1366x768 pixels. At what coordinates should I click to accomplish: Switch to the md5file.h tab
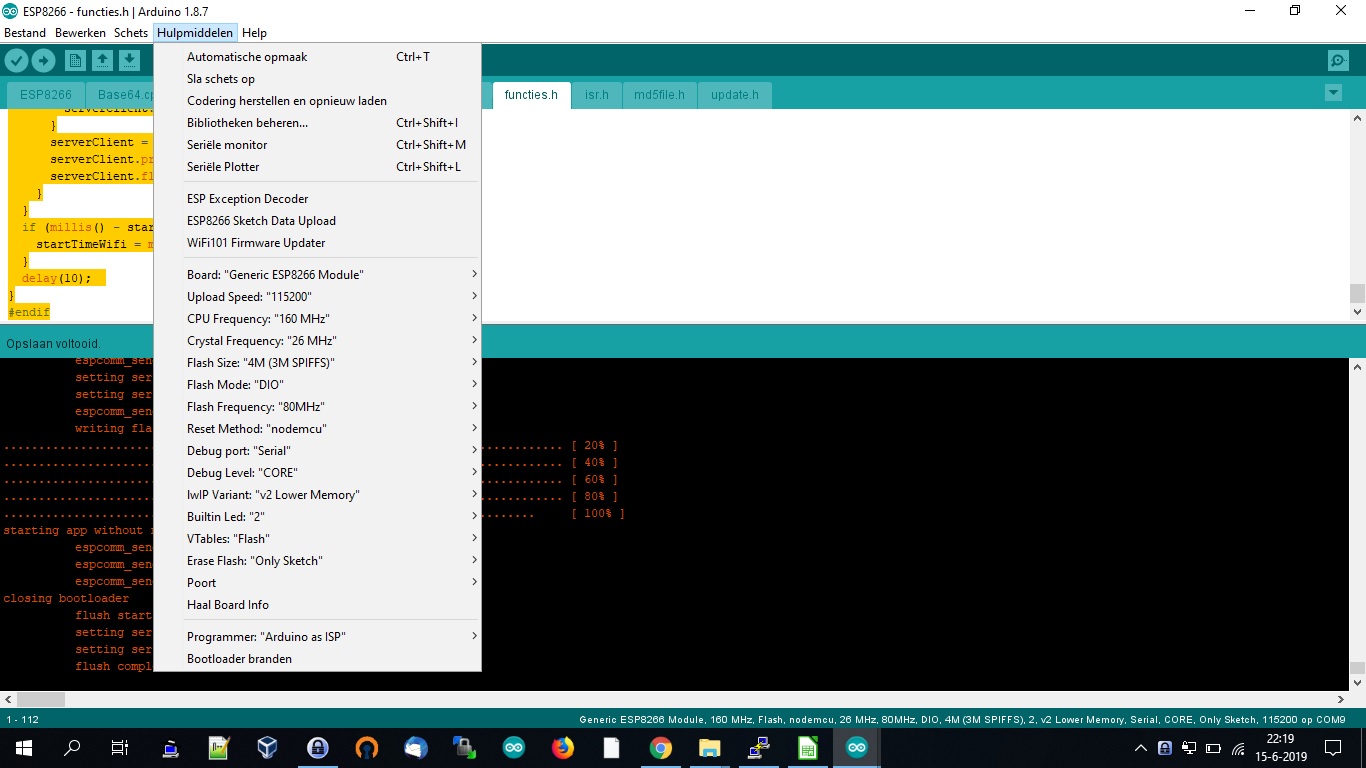660,95
